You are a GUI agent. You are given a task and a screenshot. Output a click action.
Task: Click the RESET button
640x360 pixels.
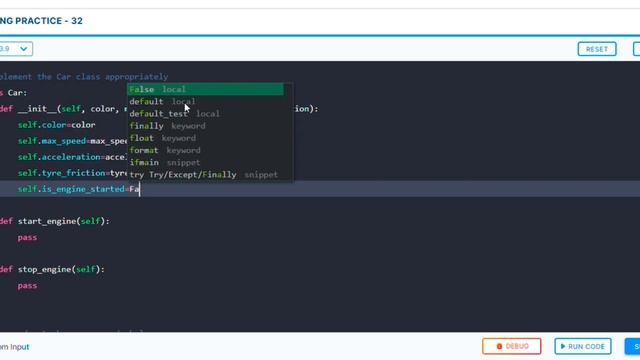click(597, 49)
